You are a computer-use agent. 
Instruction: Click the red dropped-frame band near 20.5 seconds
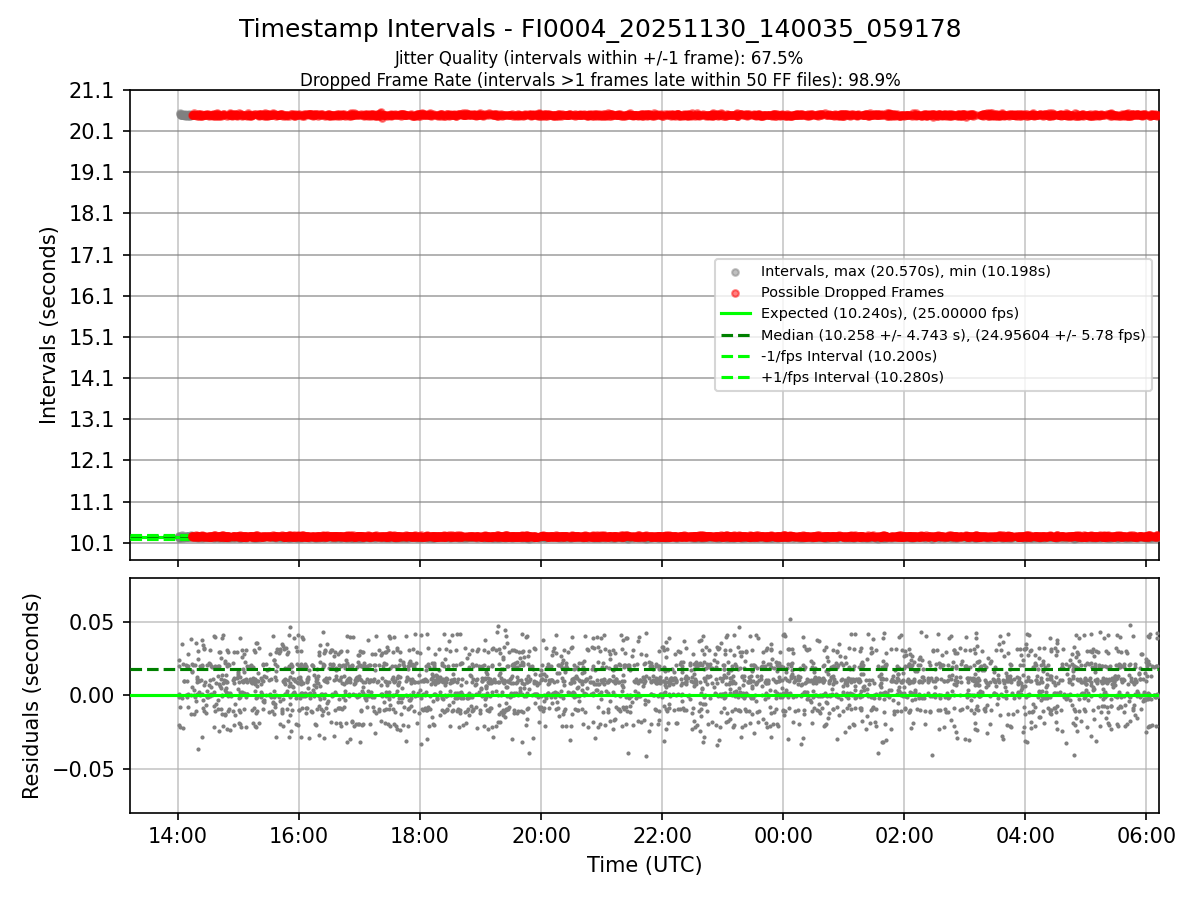pyautogui.click(x=675, y=115)
